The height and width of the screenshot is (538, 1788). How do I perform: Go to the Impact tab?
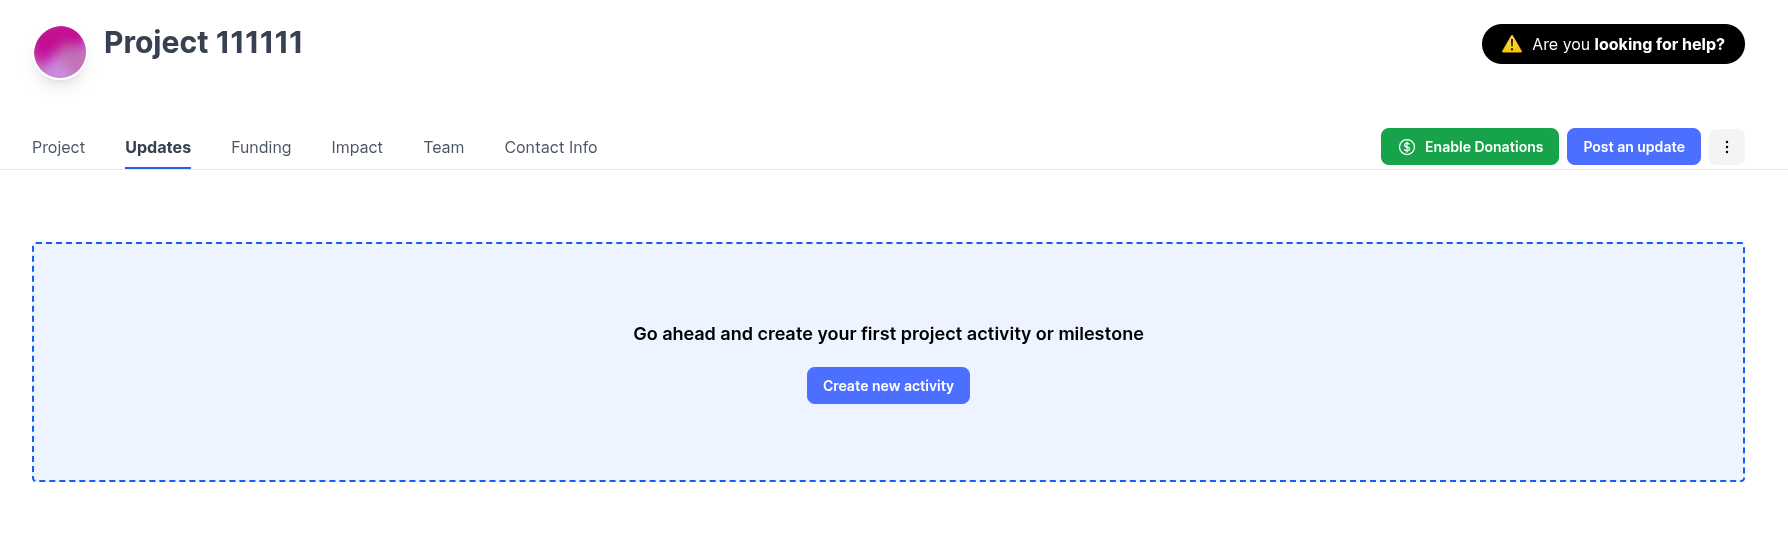click(x=357, y=147)
